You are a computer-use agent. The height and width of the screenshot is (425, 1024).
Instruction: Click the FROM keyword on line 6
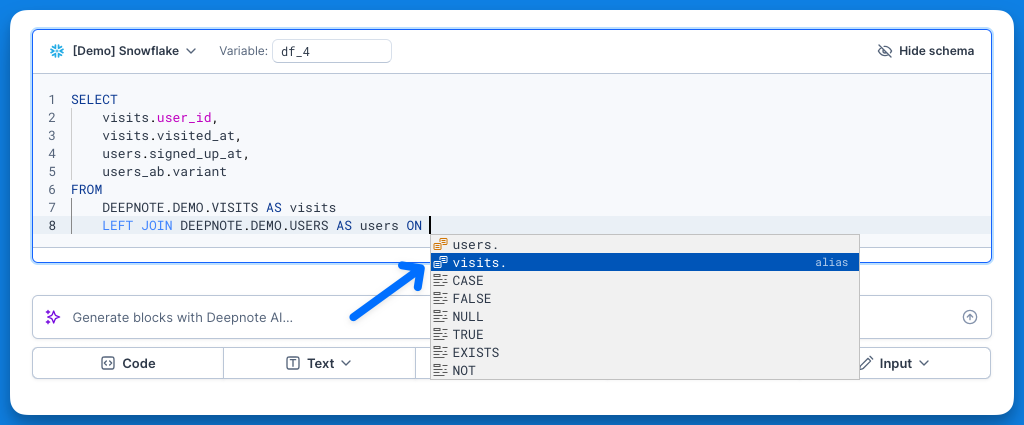tap(87, 190)
